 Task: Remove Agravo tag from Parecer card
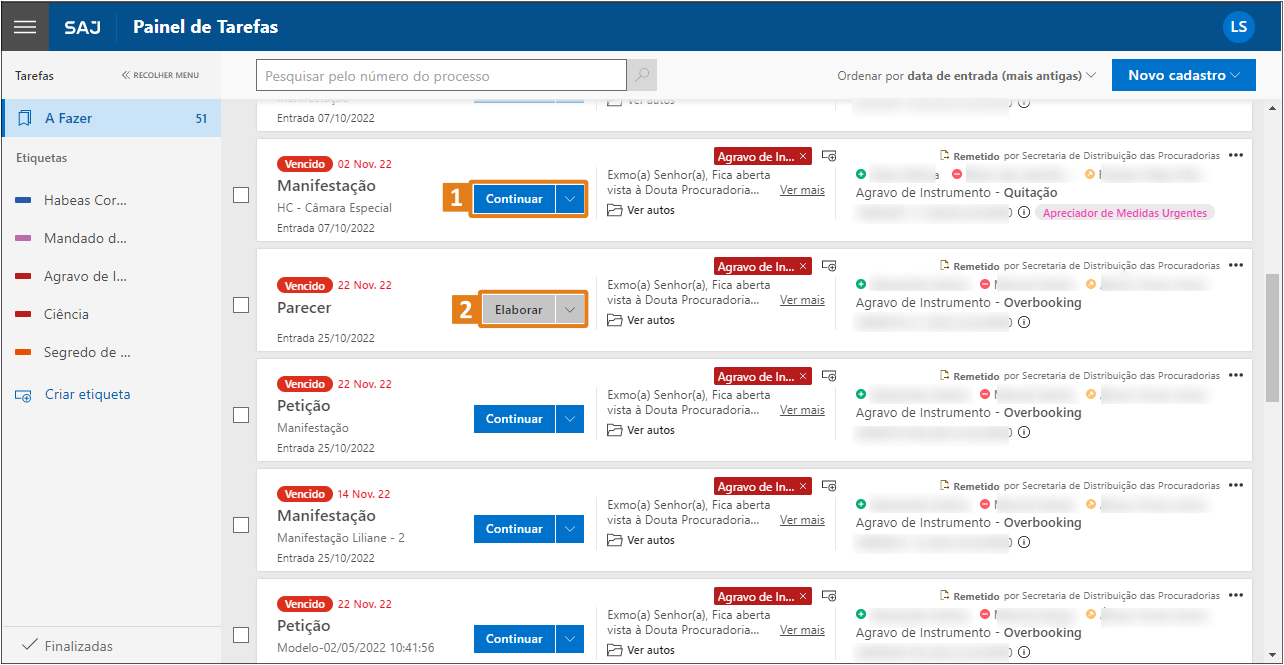pyautogui.click(x=803, y=267)
